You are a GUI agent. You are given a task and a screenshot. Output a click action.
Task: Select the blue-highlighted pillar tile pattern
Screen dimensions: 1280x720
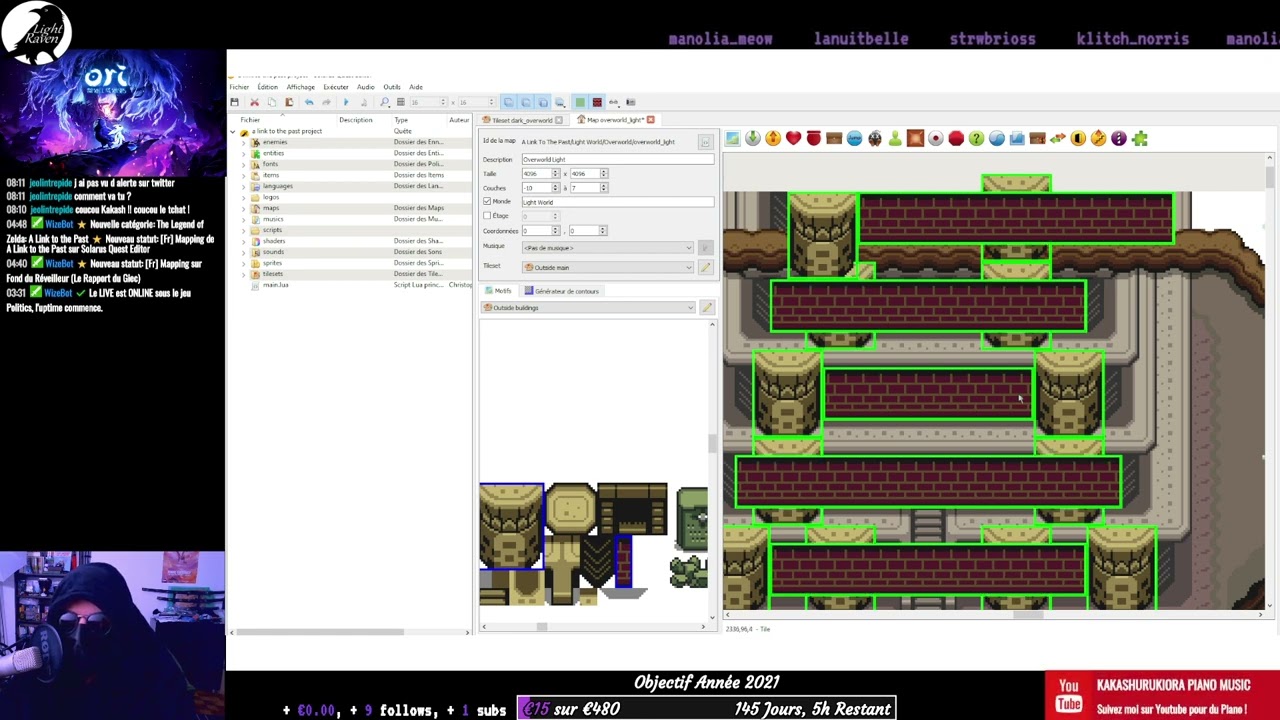coord(511,526)
